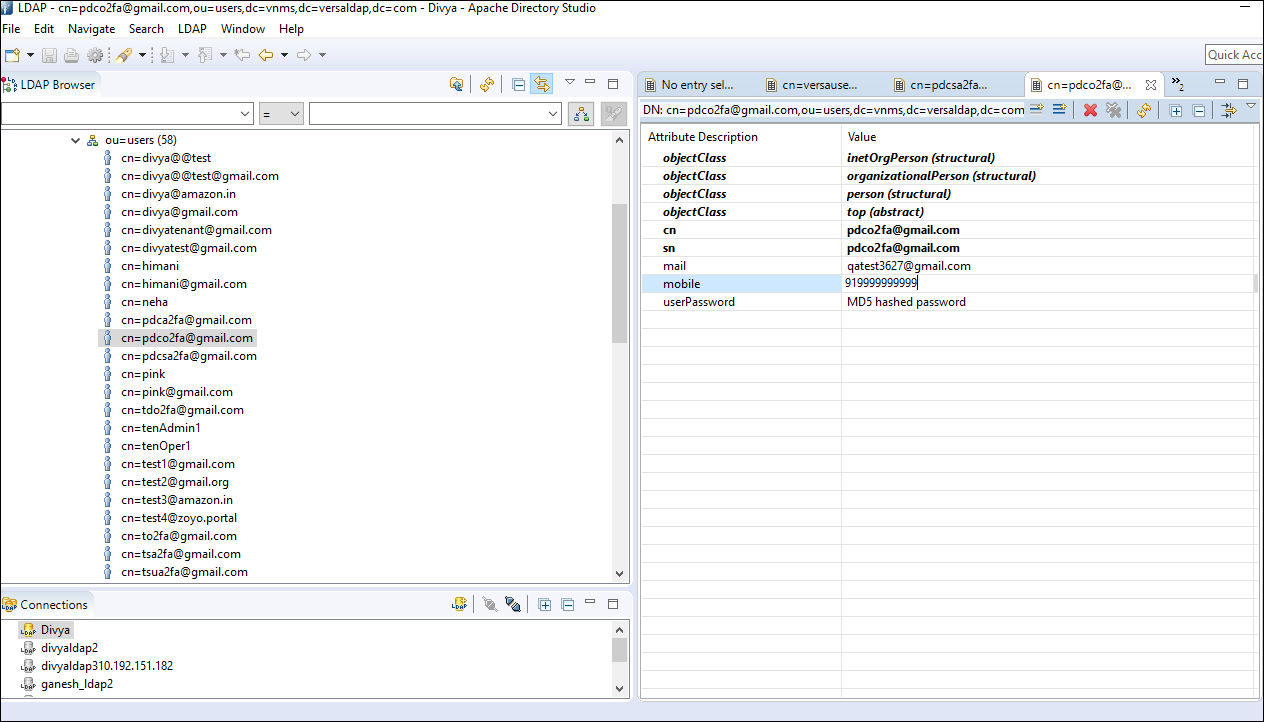Collapse the ou=users tree node
Screen dimensions: 1264x722
point(75,140)
